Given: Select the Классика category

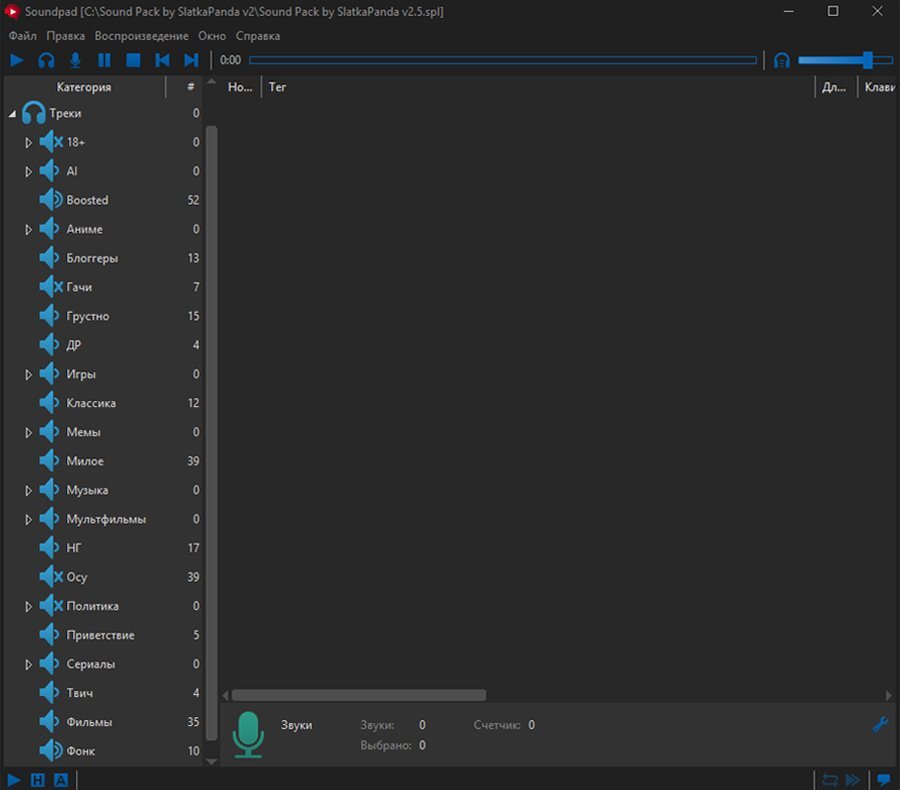Looking at the screenshot, I should [91, 403].
